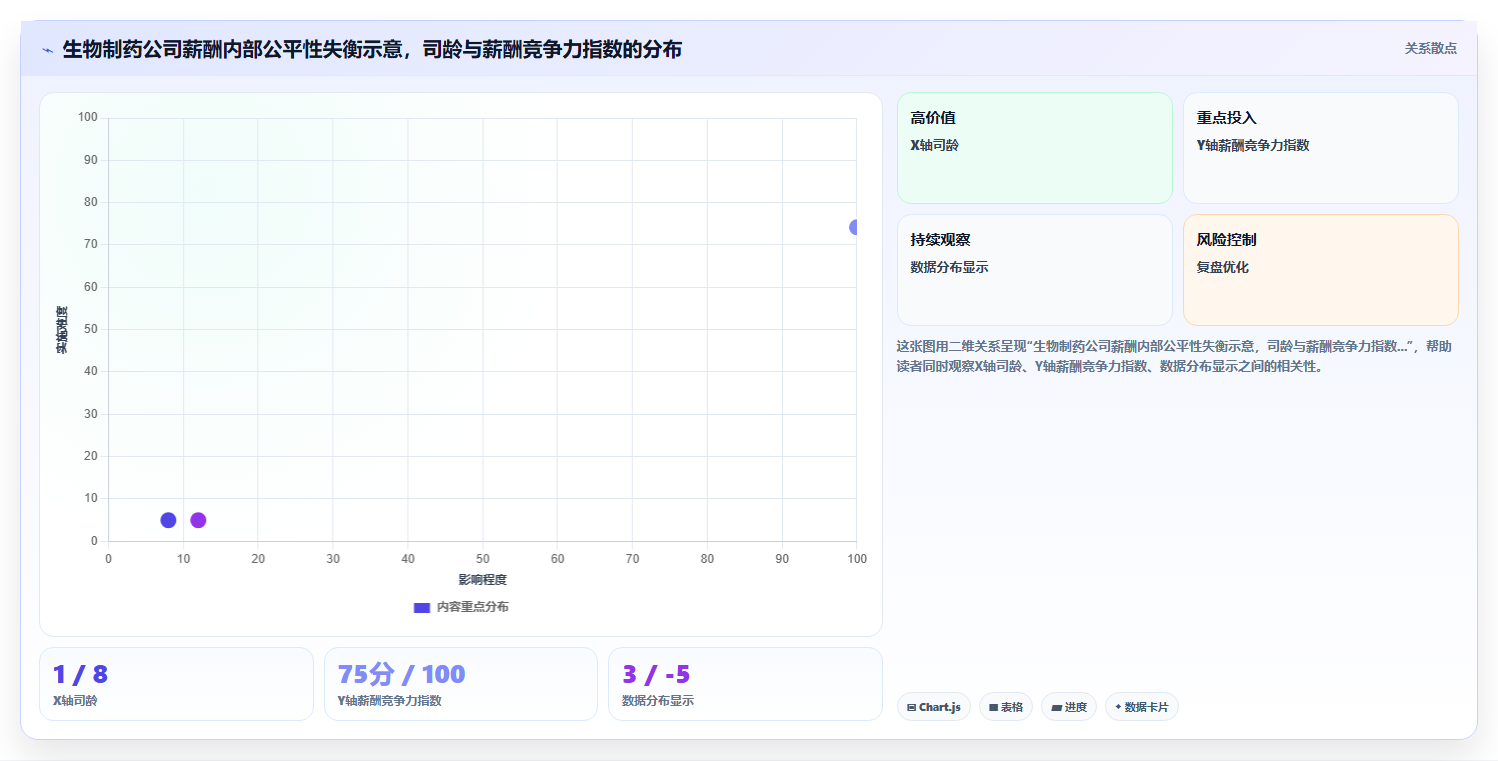This screenshot has height=761, width=1498.
Task: Click the 进度 tag chip
Action: (x=1068, y=707)
